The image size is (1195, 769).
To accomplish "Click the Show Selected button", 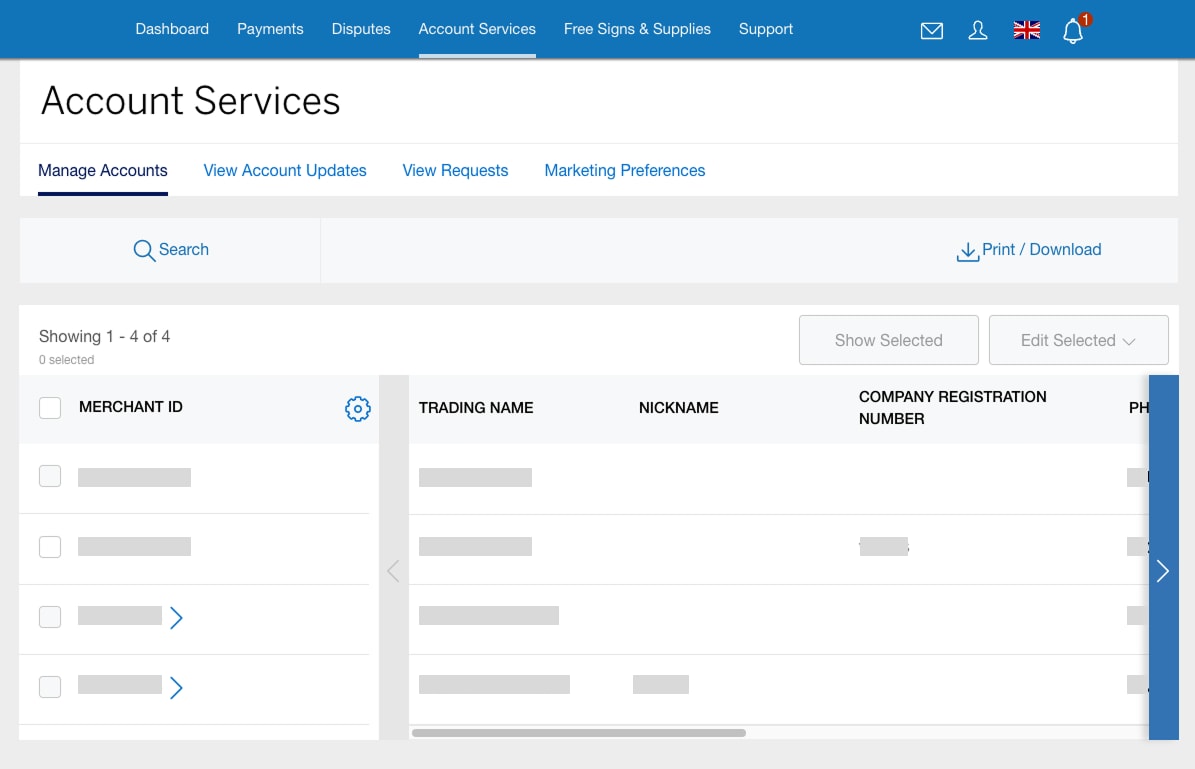I will (889, 340).
